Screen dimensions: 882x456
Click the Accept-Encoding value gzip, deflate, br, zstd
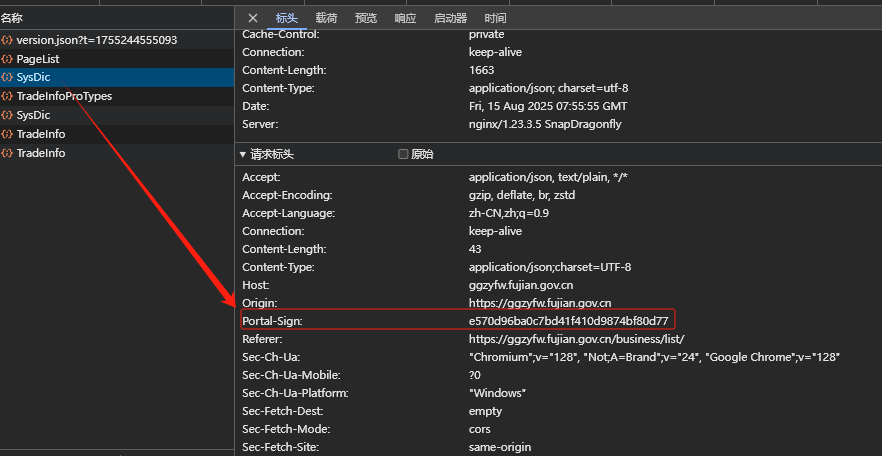pyautogui.click(x=522, y=195)
